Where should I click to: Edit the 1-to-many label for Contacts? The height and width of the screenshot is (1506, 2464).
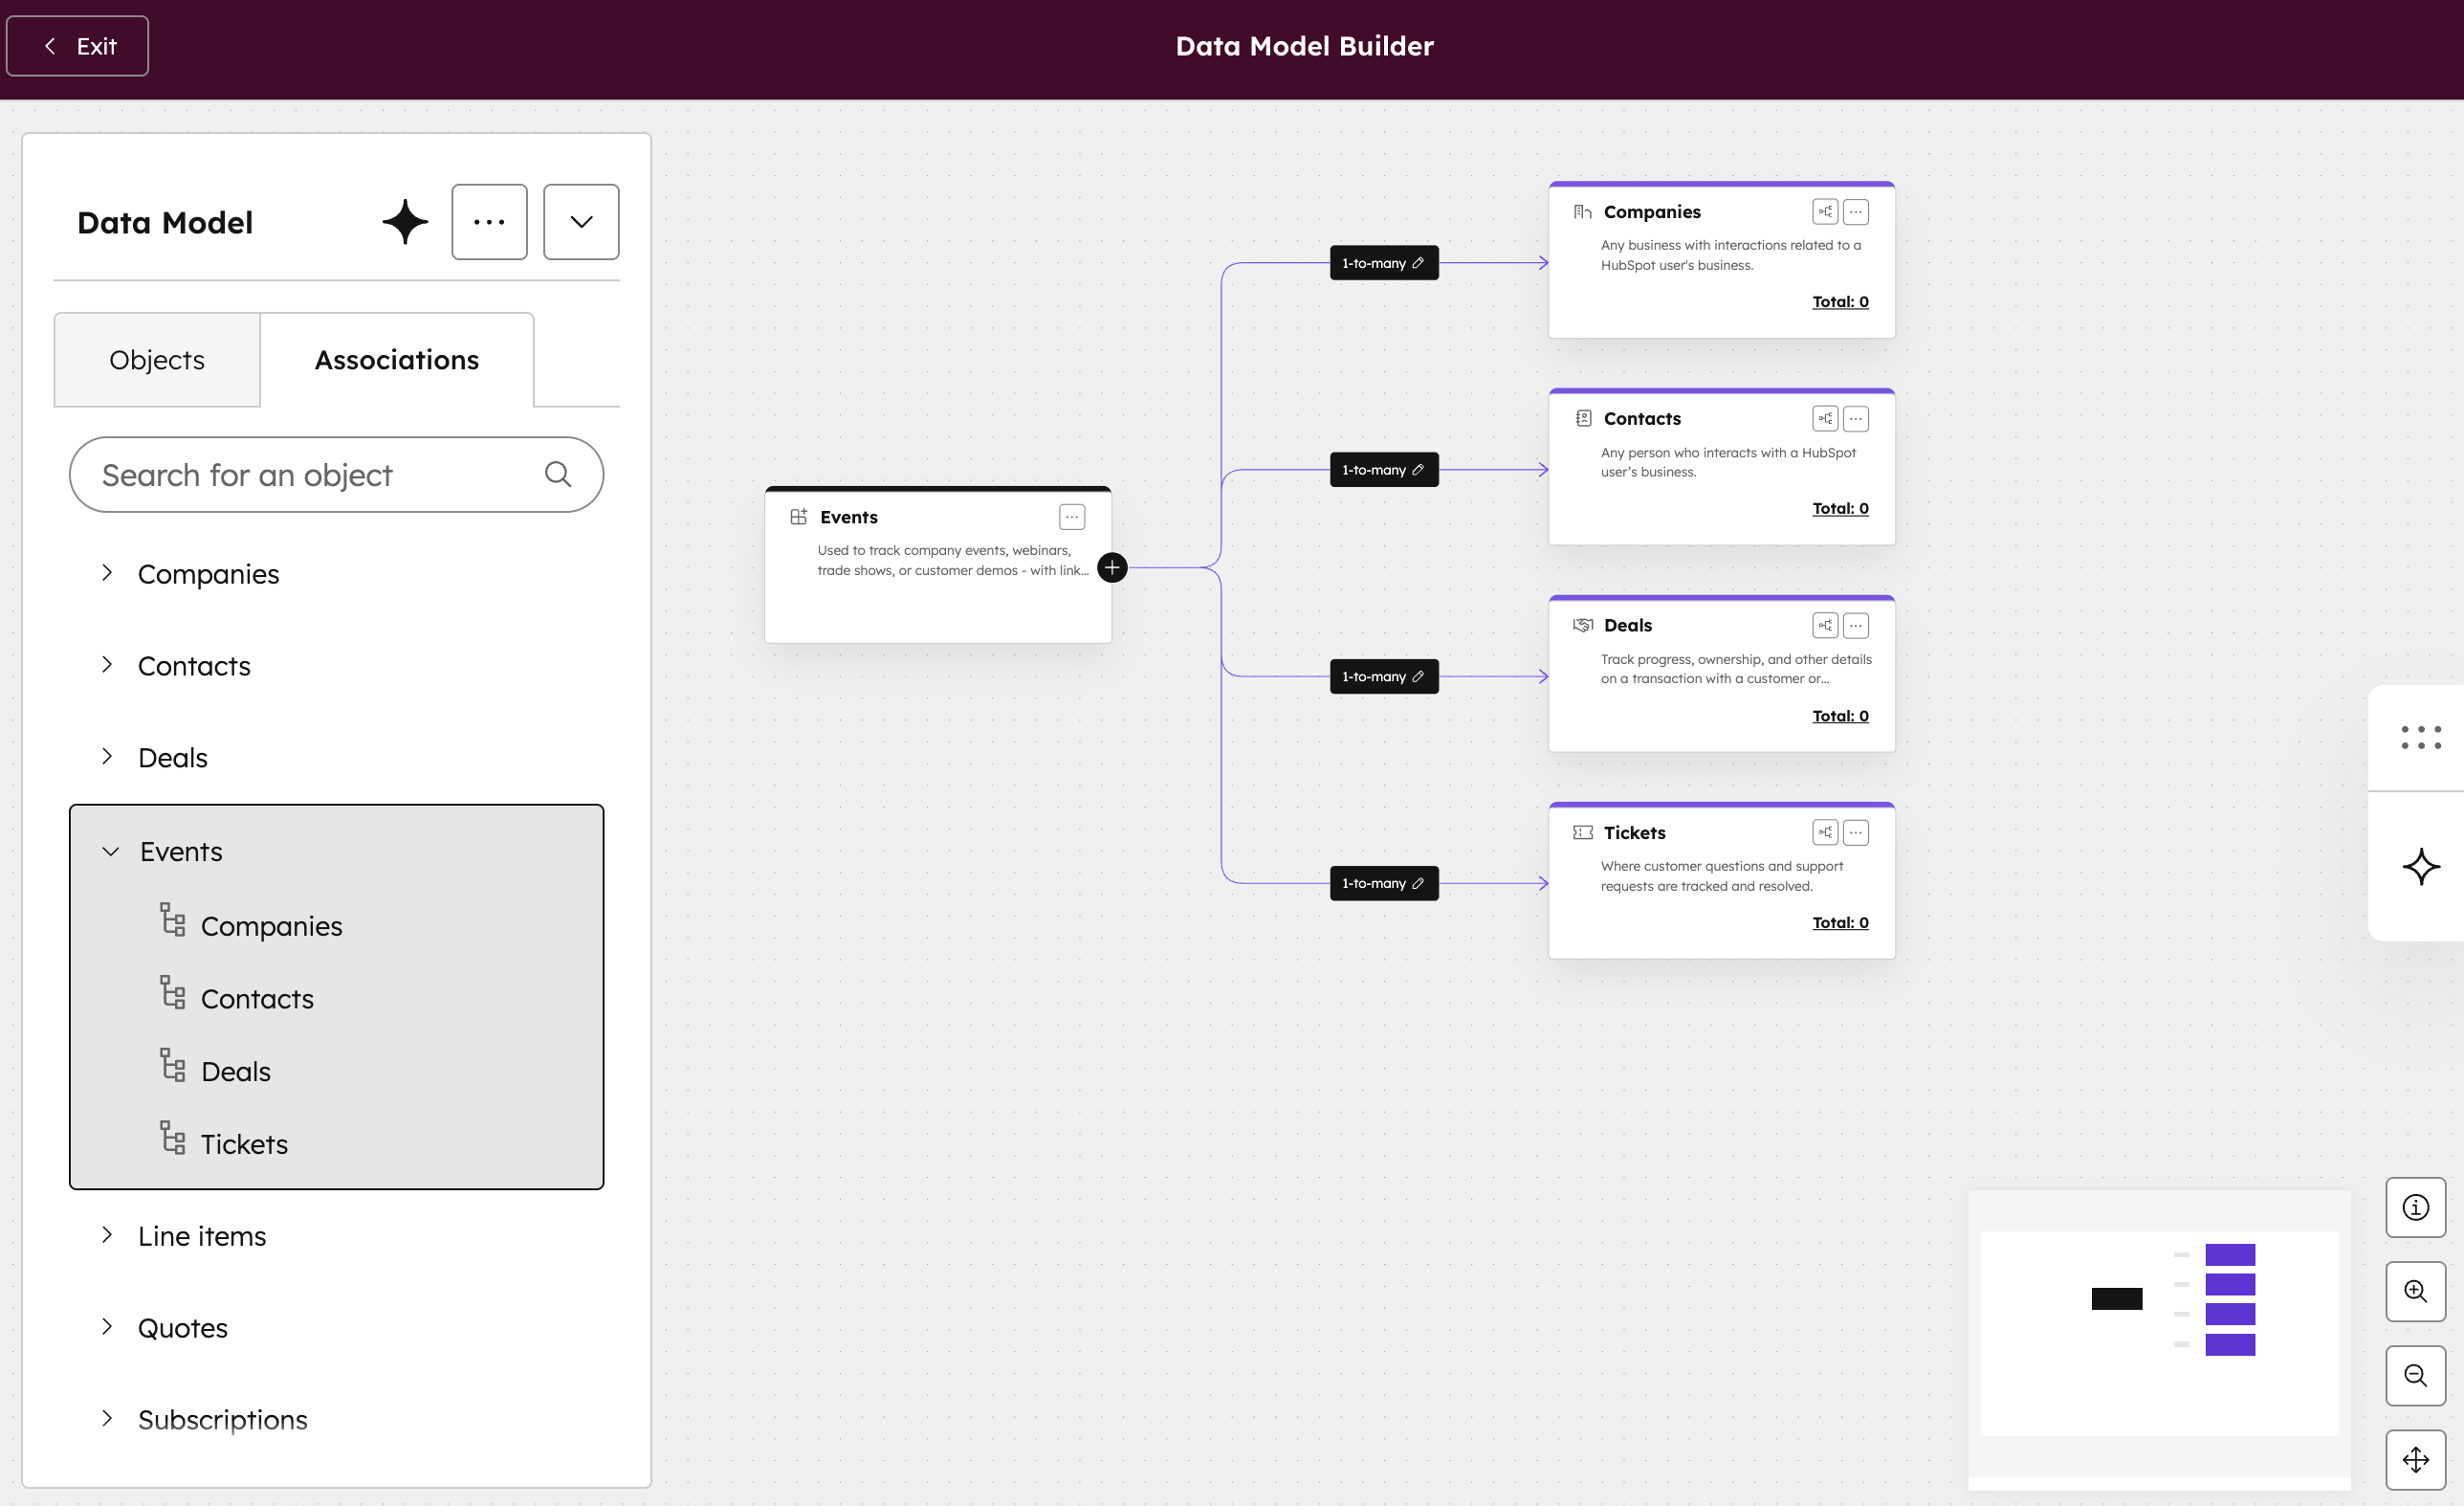point(1384,470)
